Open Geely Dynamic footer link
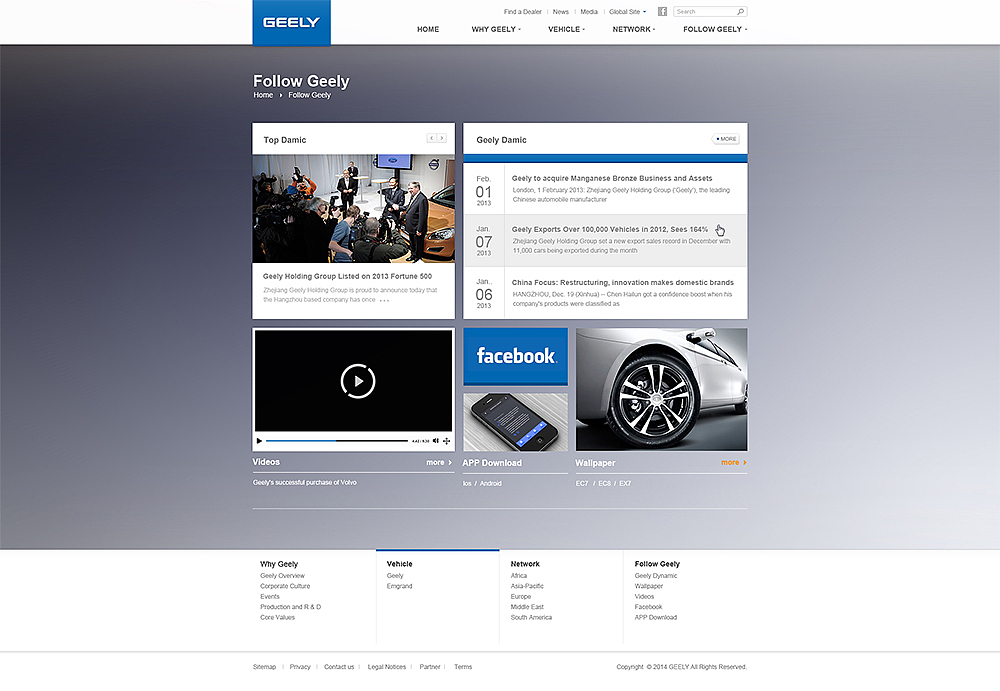This screenshot has width=1000, height=691. click(656, 576)
